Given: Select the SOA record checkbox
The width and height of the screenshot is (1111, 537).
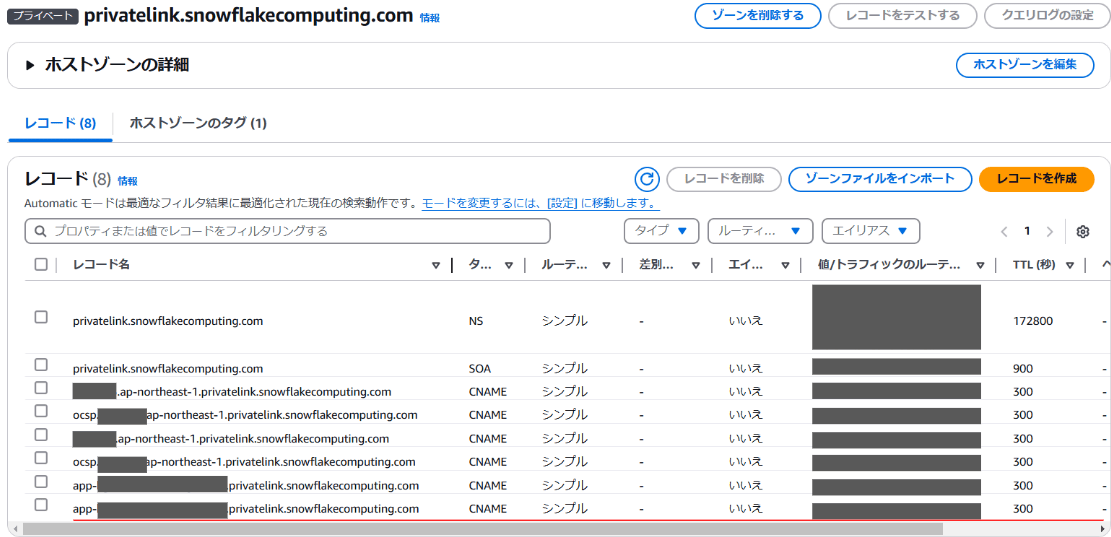Looking at the screenshot, I should coord(41,365).
